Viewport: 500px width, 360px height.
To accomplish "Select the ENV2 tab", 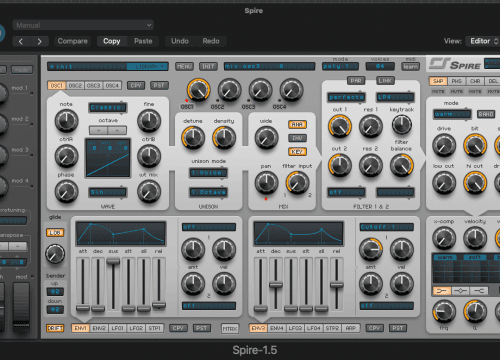I will point(99,328).
